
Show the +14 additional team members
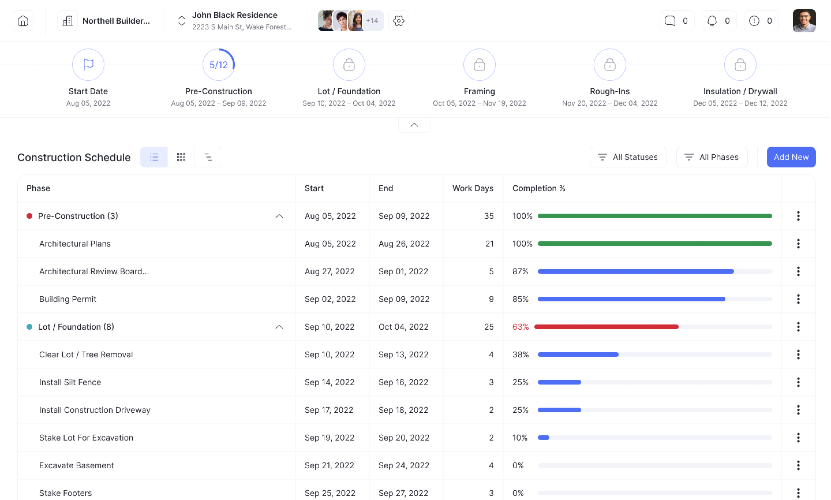point(373,21)
